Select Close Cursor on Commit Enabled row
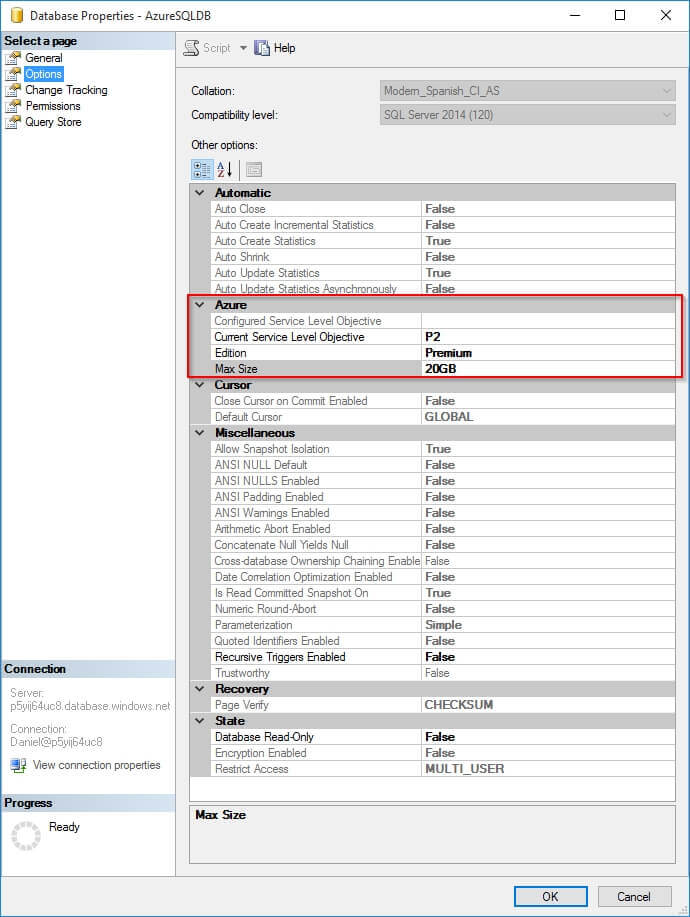690x917 pixels. (443, 401)
